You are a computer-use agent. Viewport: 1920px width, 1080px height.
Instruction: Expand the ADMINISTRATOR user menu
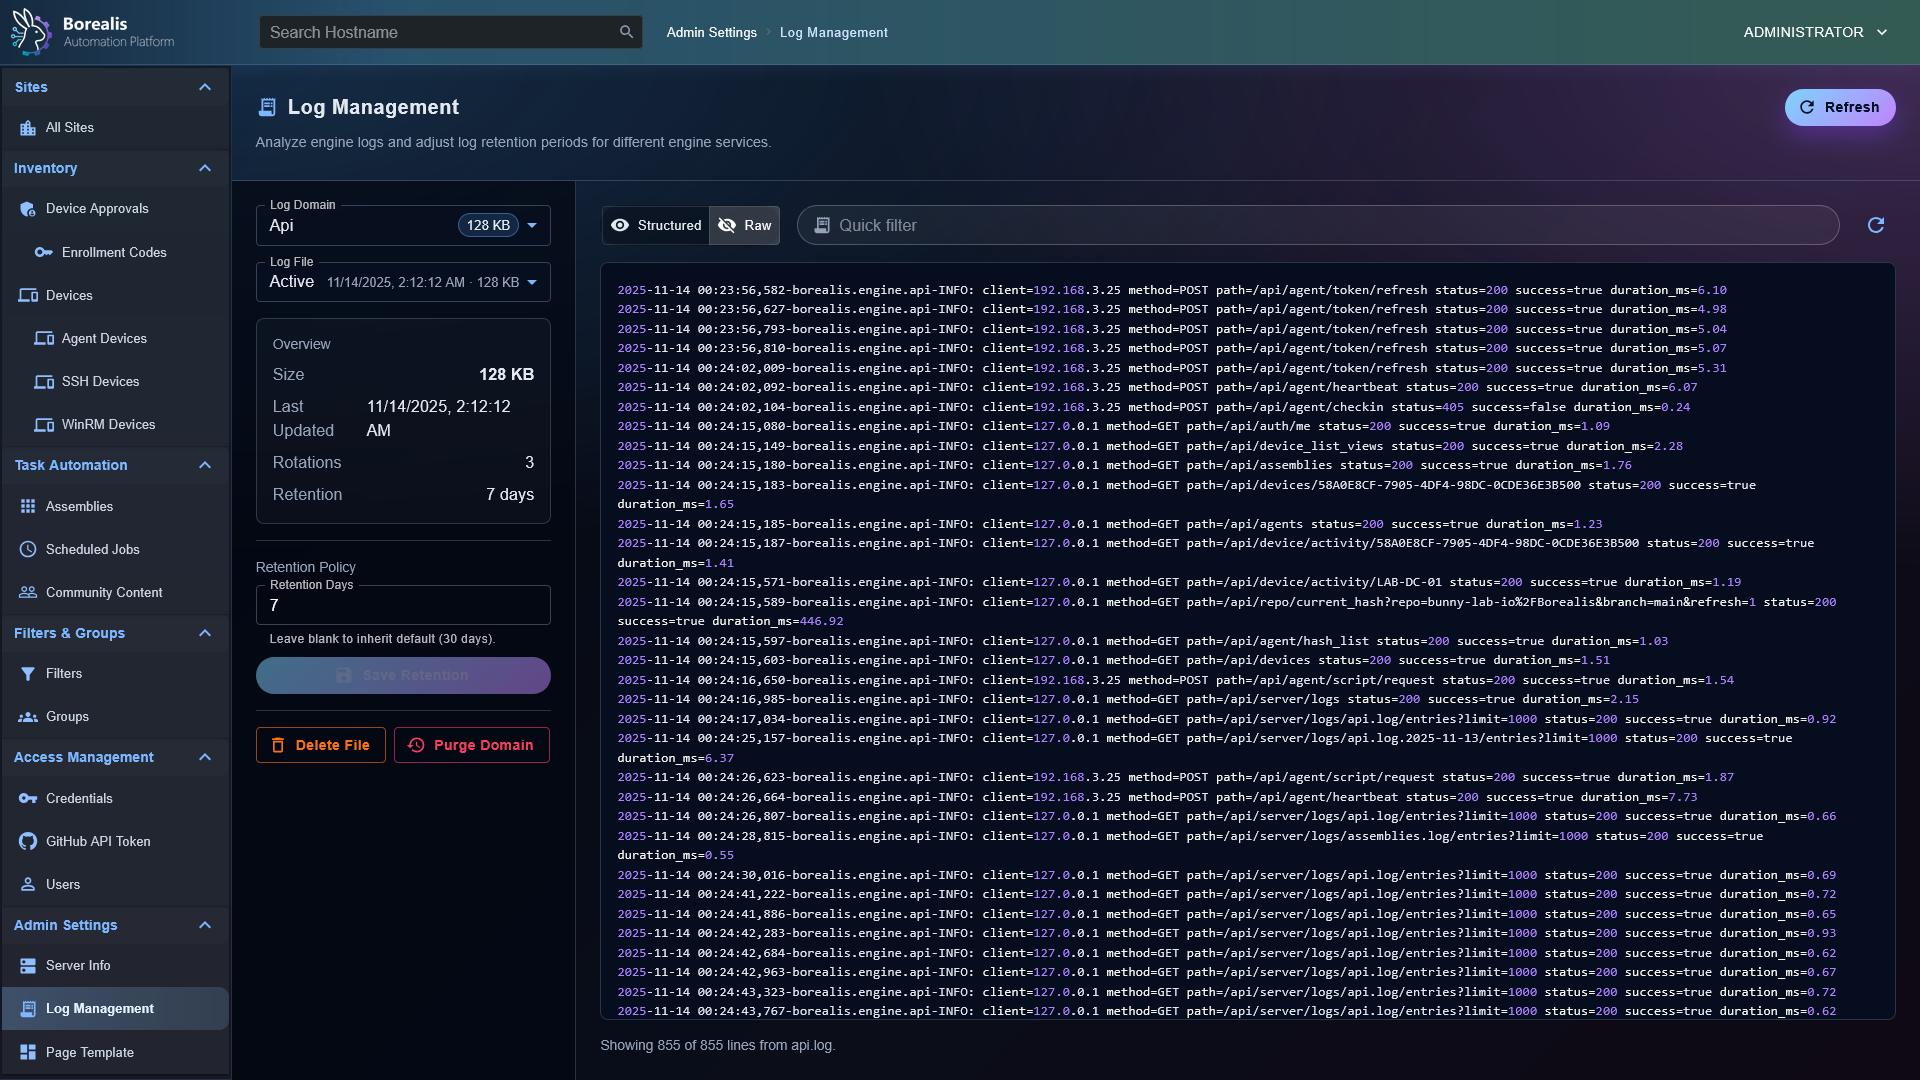pos(1815,32)
